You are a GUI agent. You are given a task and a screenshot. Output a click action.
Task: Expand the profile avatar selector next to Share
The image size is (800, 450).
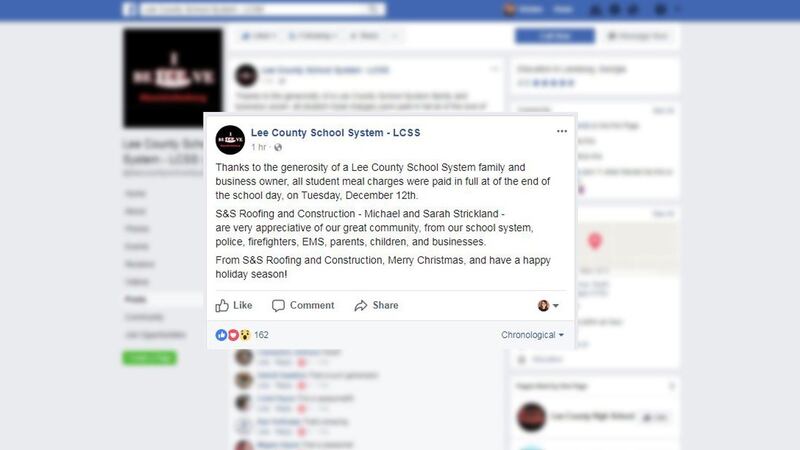tap(548, 305)
